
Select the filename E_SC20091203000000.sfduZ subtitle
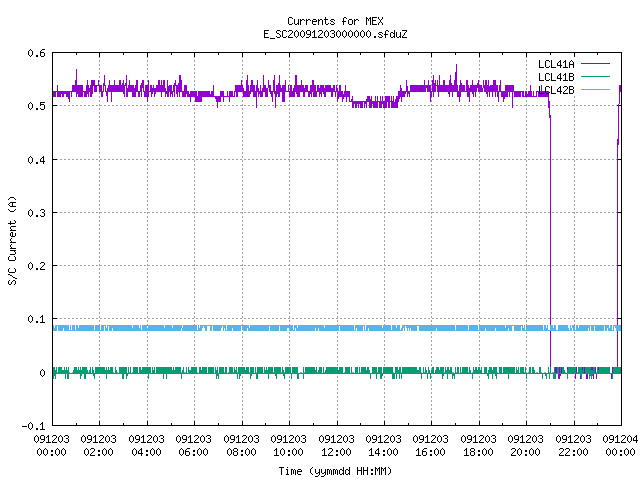coord(335,34)
